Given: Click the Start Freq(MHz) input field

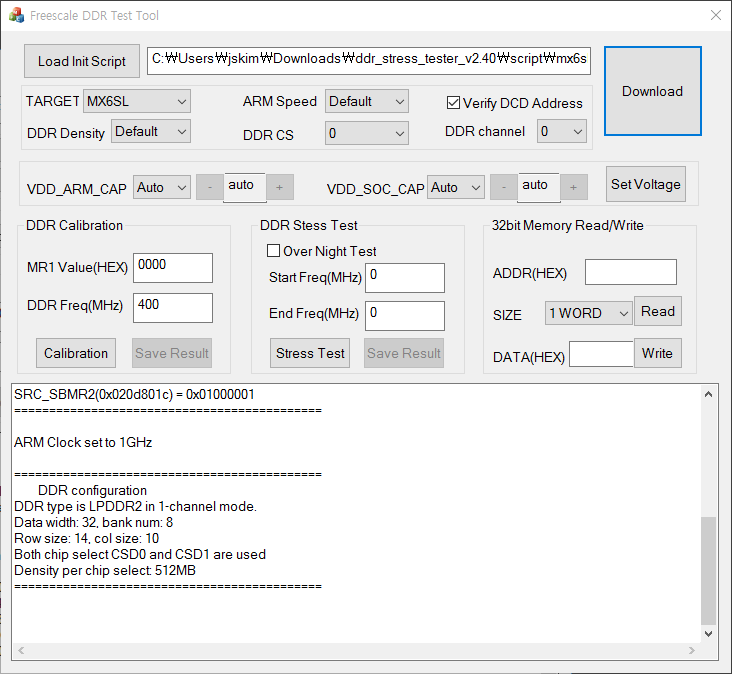Looking at the screenshot, I should [x=405, y=278].
